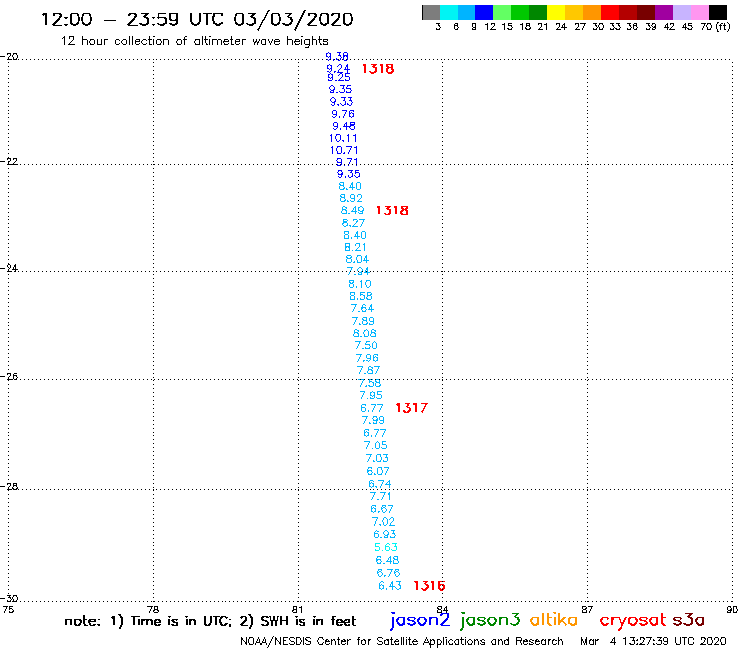Click the wave height value 6.76
Image resolution: width=740 pixels, height=650 pixels.
[x=389, y=573]
